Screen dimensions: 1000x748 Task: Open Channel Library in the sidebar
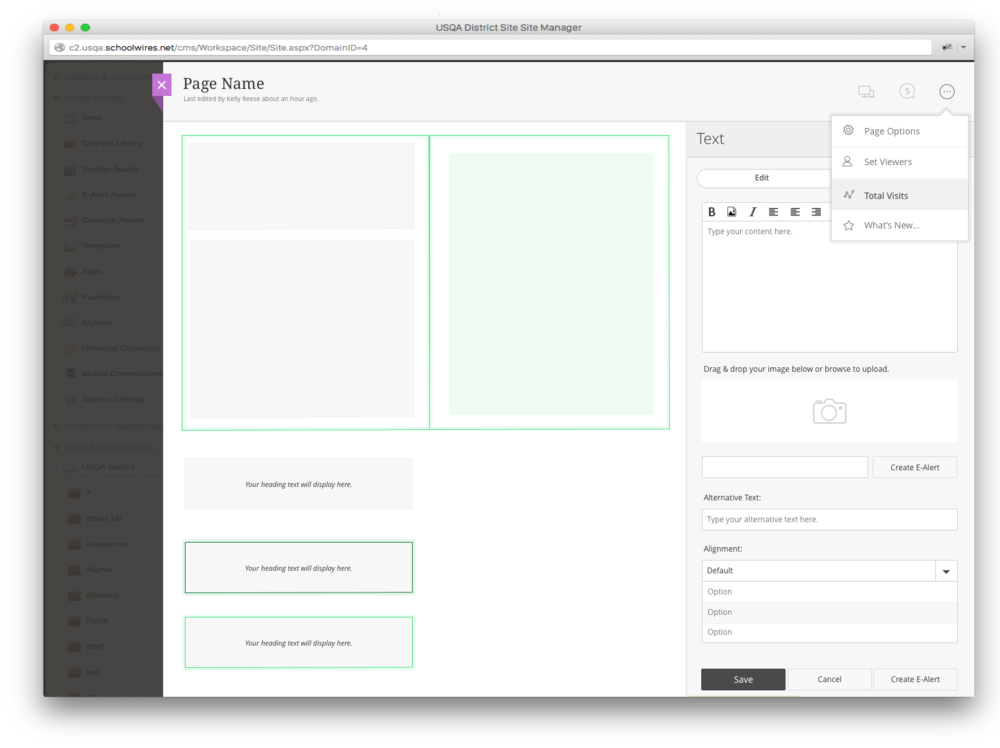pos(112,143)
